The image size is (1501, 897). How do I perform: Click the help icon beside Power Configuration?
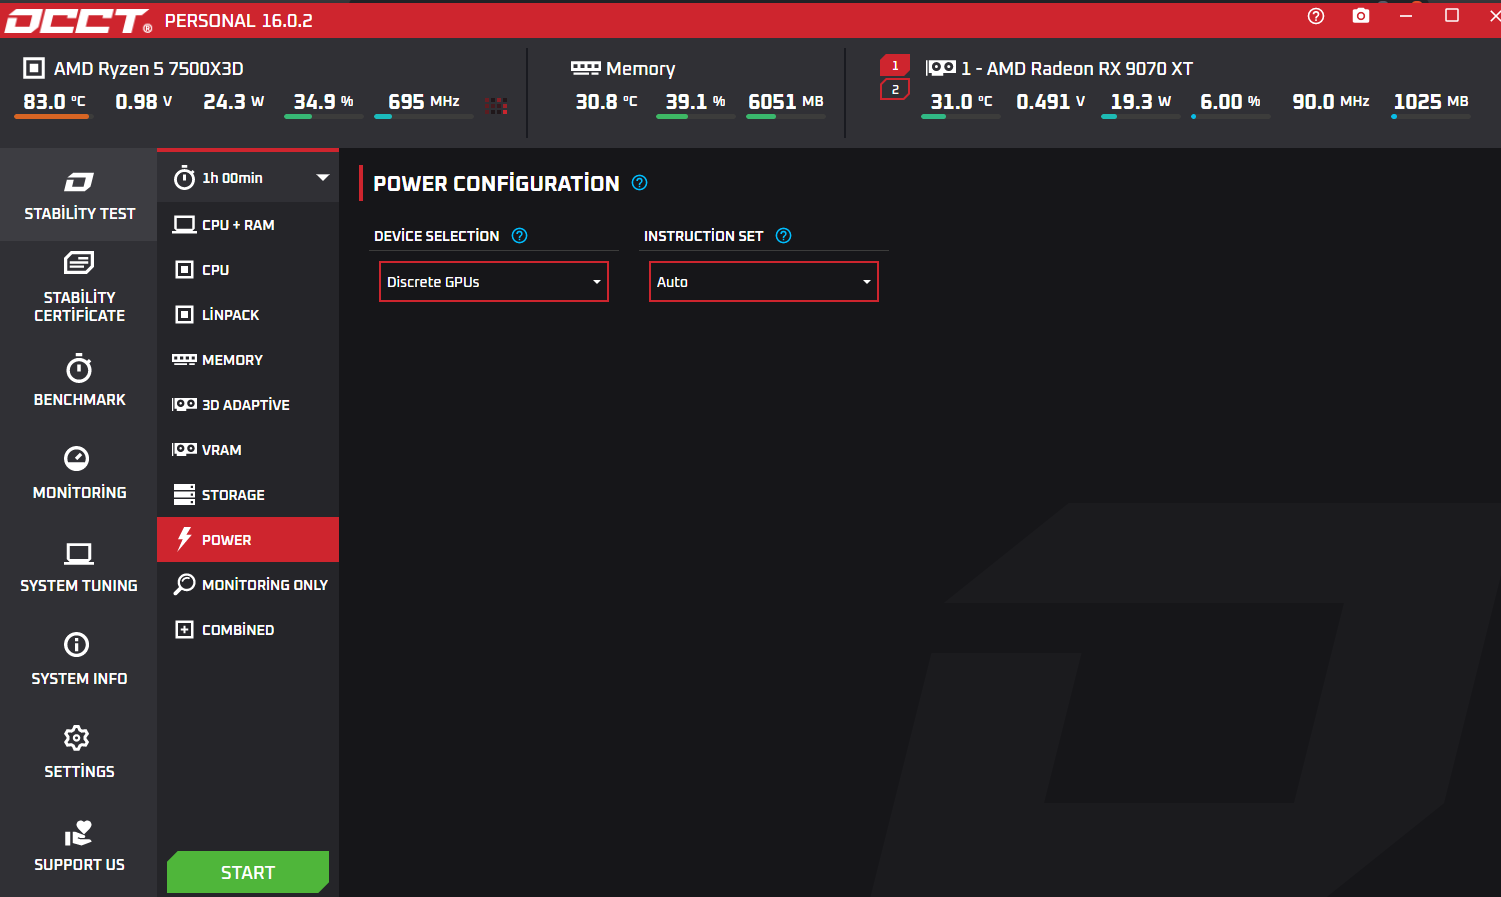[640, 183]
